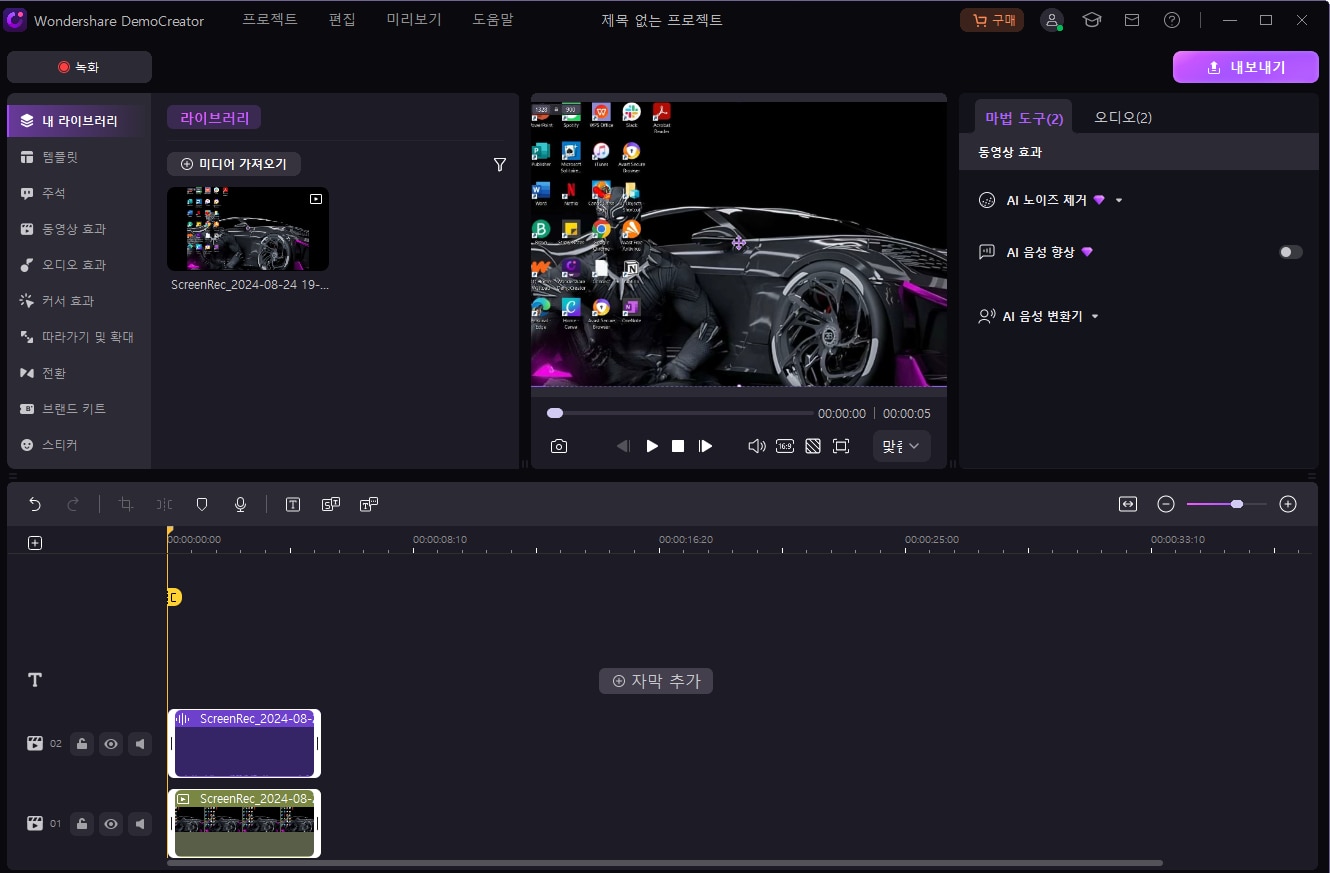Start recording with the 녹화 button
Image resolution: width=1330 pixels, height=873 pixels.
click(79, 67)
